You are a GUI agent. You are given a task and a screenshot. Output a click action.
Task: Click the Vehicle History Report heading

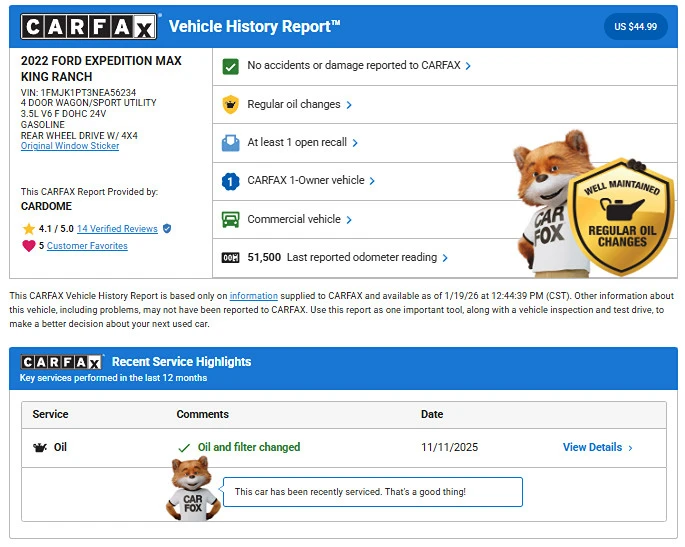(x=254, y=27)
